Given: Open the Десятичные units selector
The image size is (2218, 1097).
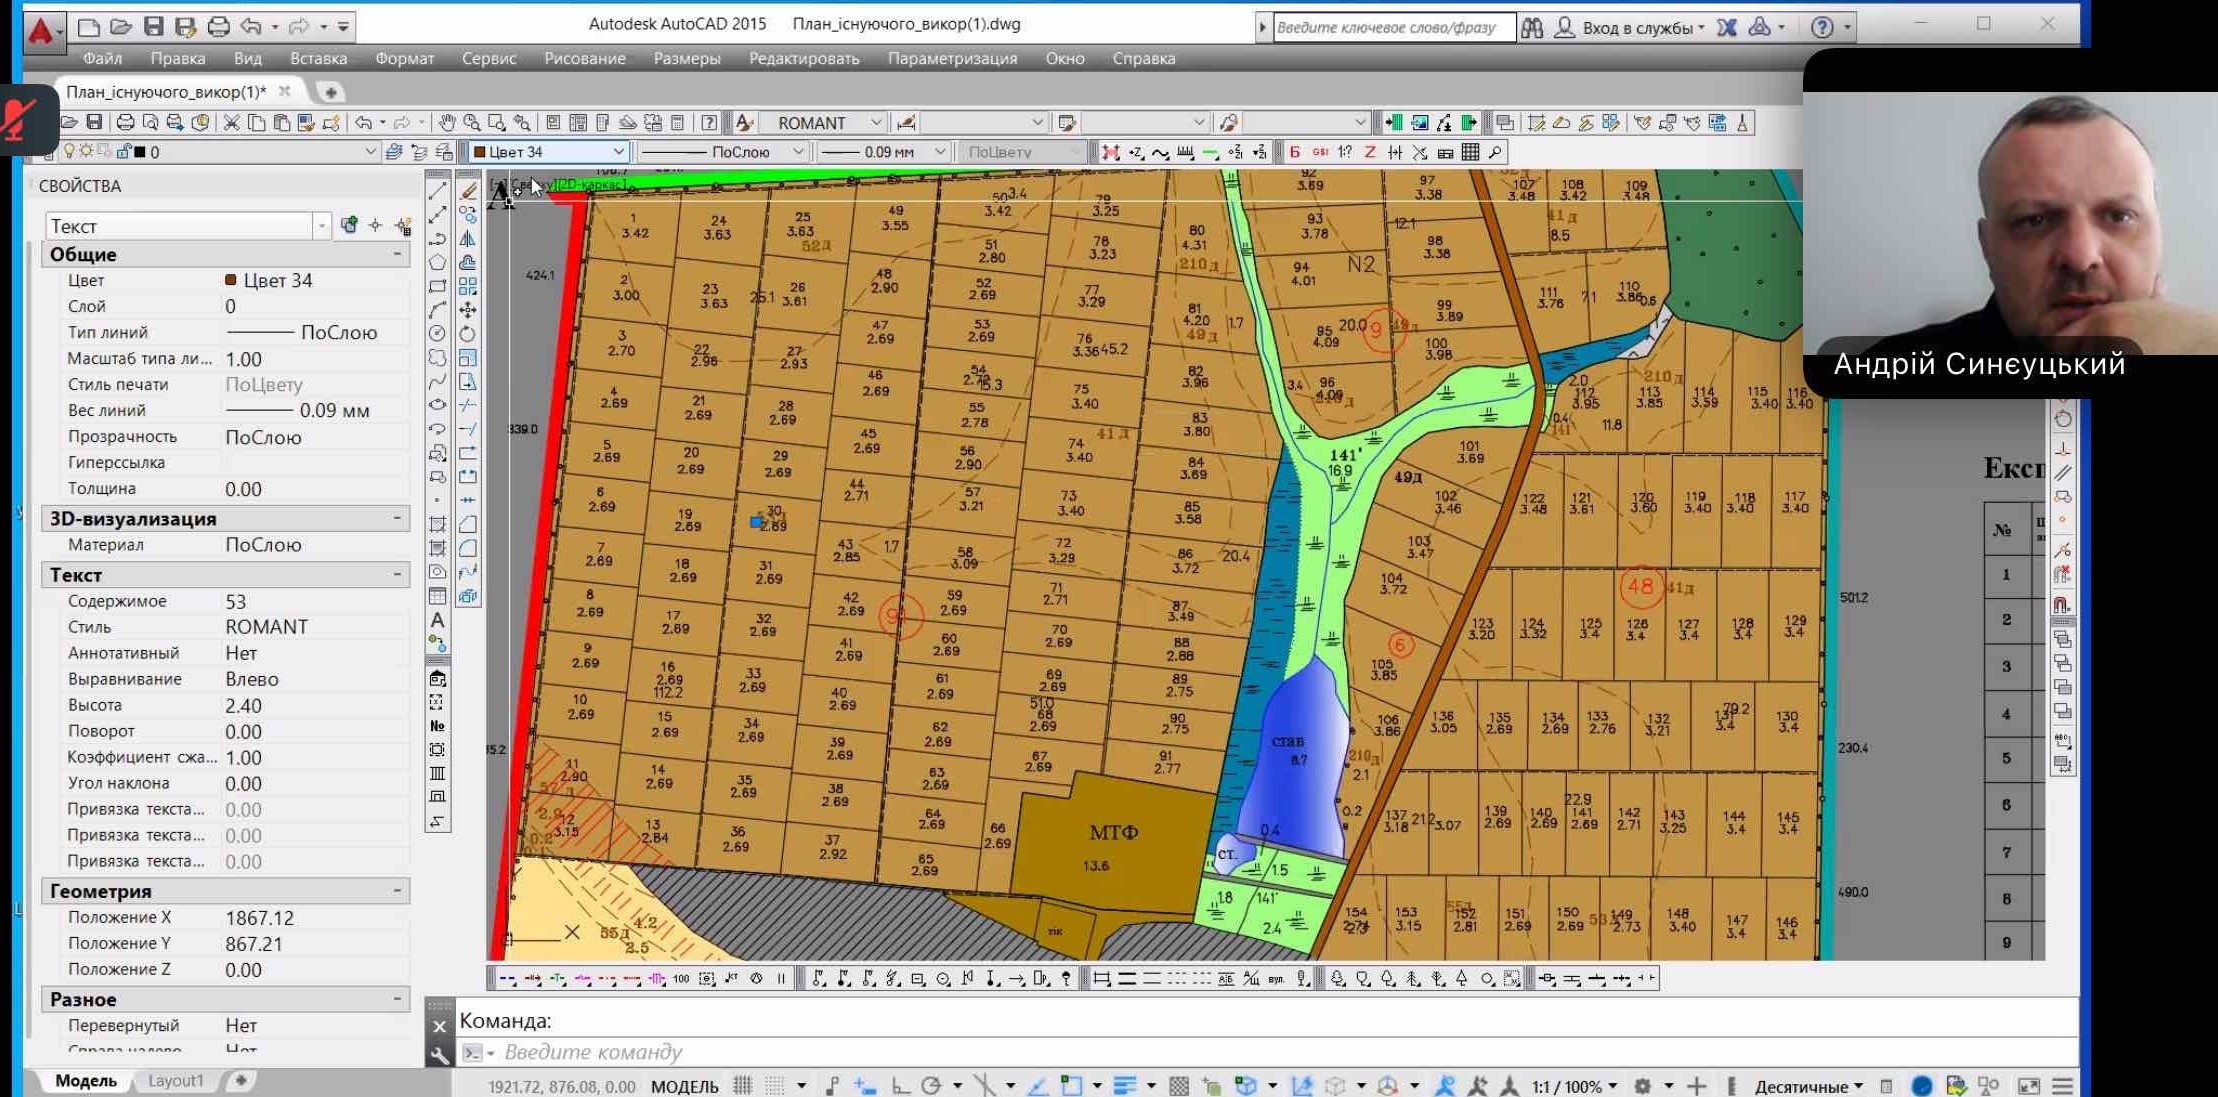Looking at the screenshot, I should pyautogui.click(x=1808, y=1086).
